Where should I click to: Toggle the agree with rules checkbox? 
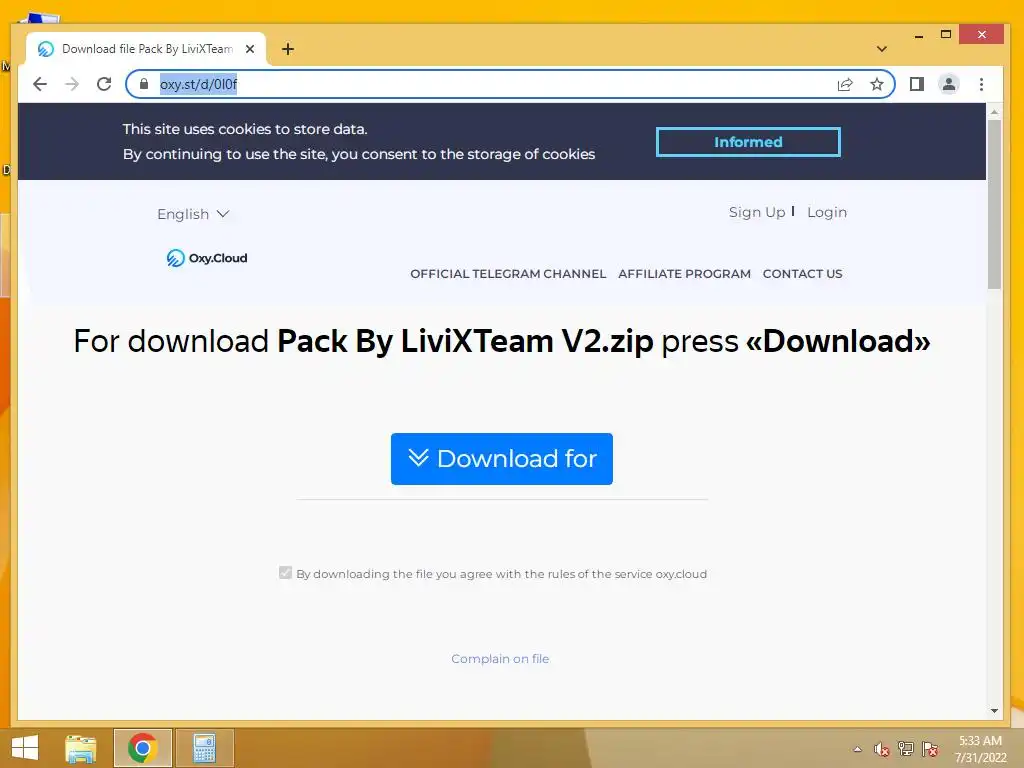coord(285,573)
